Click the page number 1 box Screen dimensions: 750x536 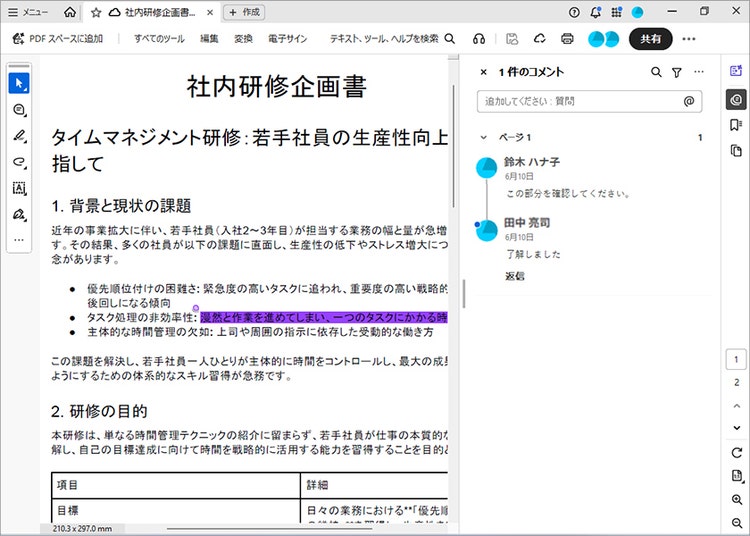tap(736, 360)
